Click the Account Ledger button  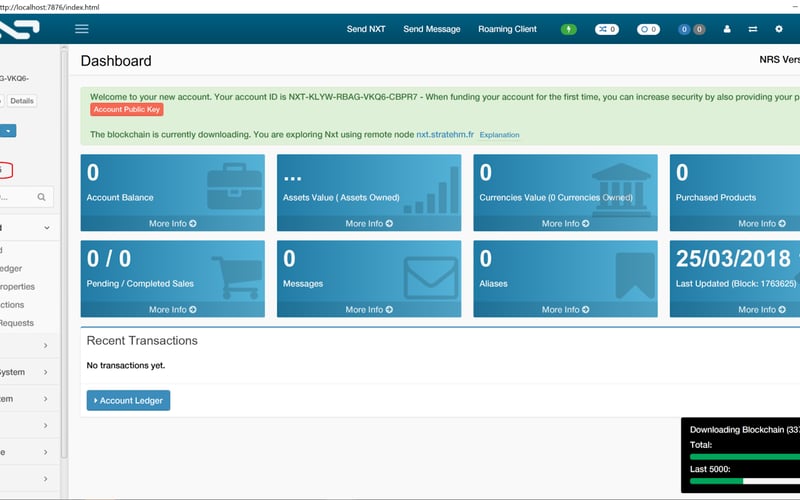[128, 401]
